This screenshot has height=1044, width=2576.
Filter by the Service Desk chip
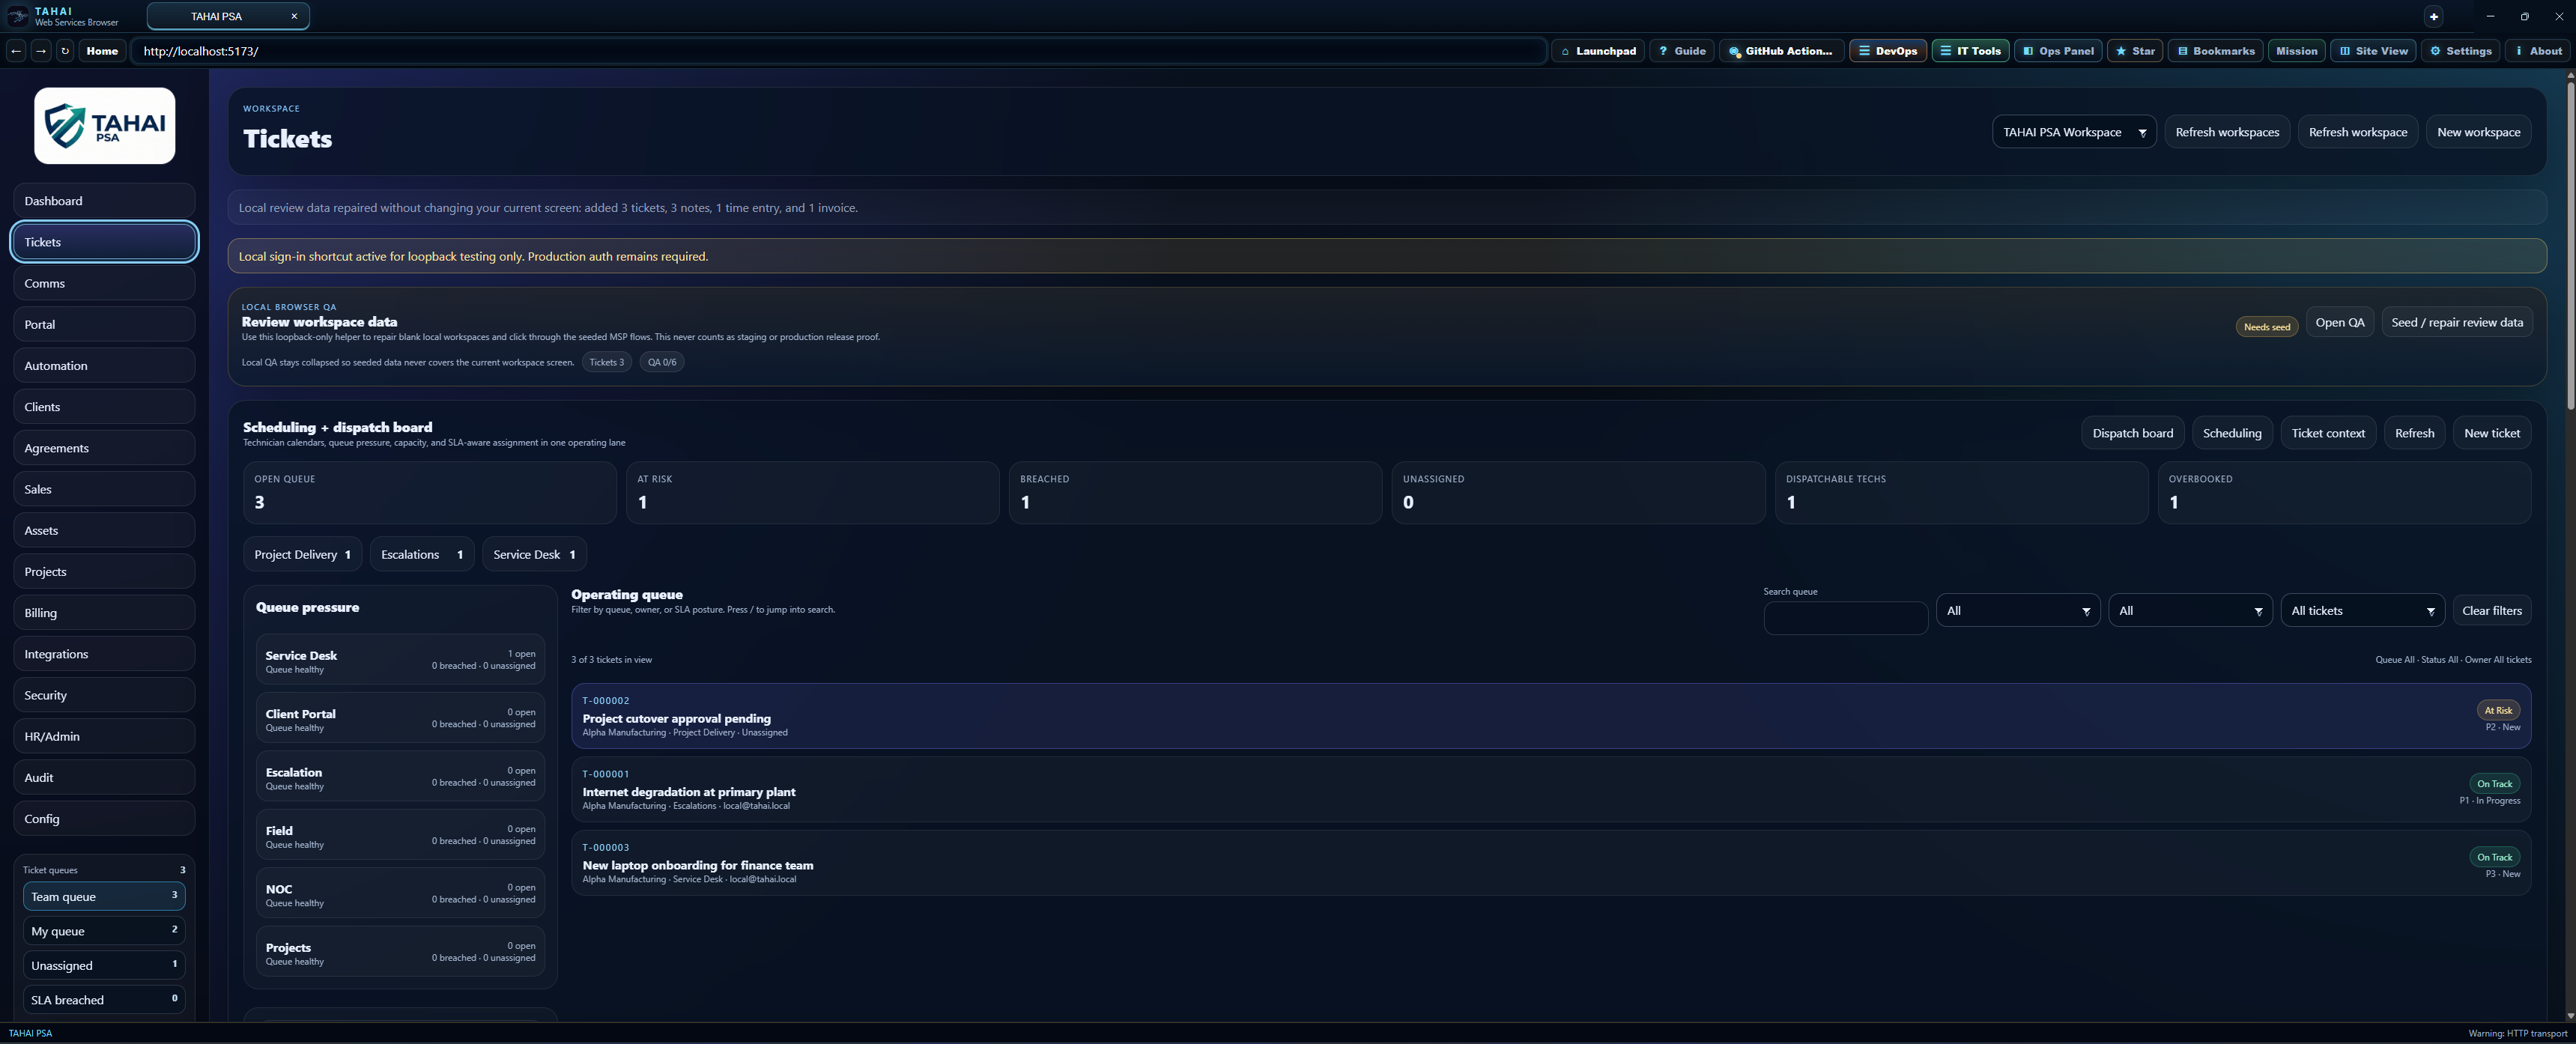point(534,554)
